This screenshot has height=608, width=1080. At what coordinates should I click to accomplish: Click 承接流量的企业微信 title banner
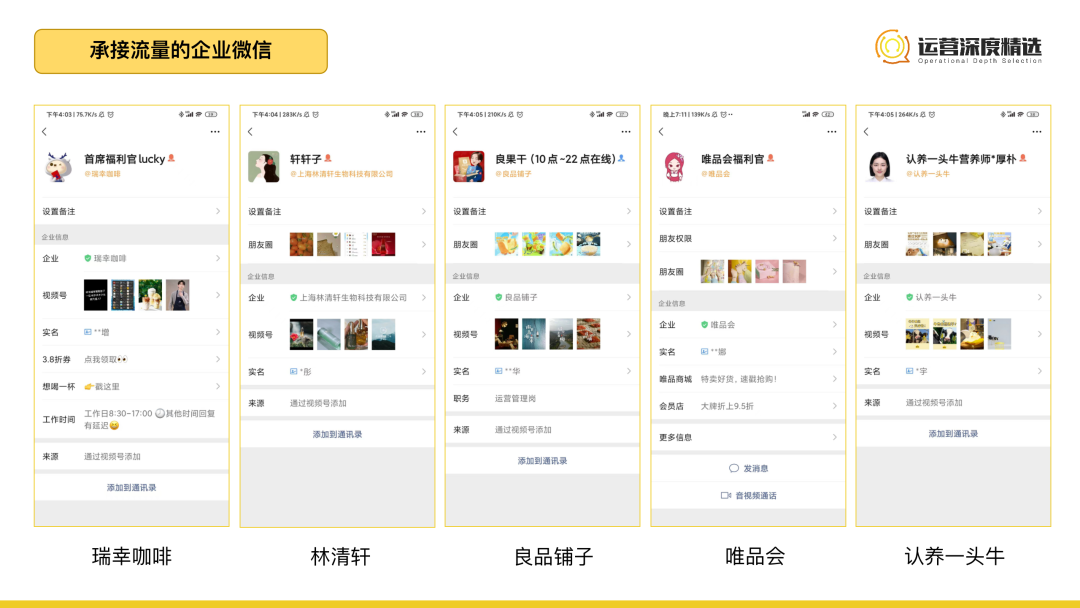point(180,51)
